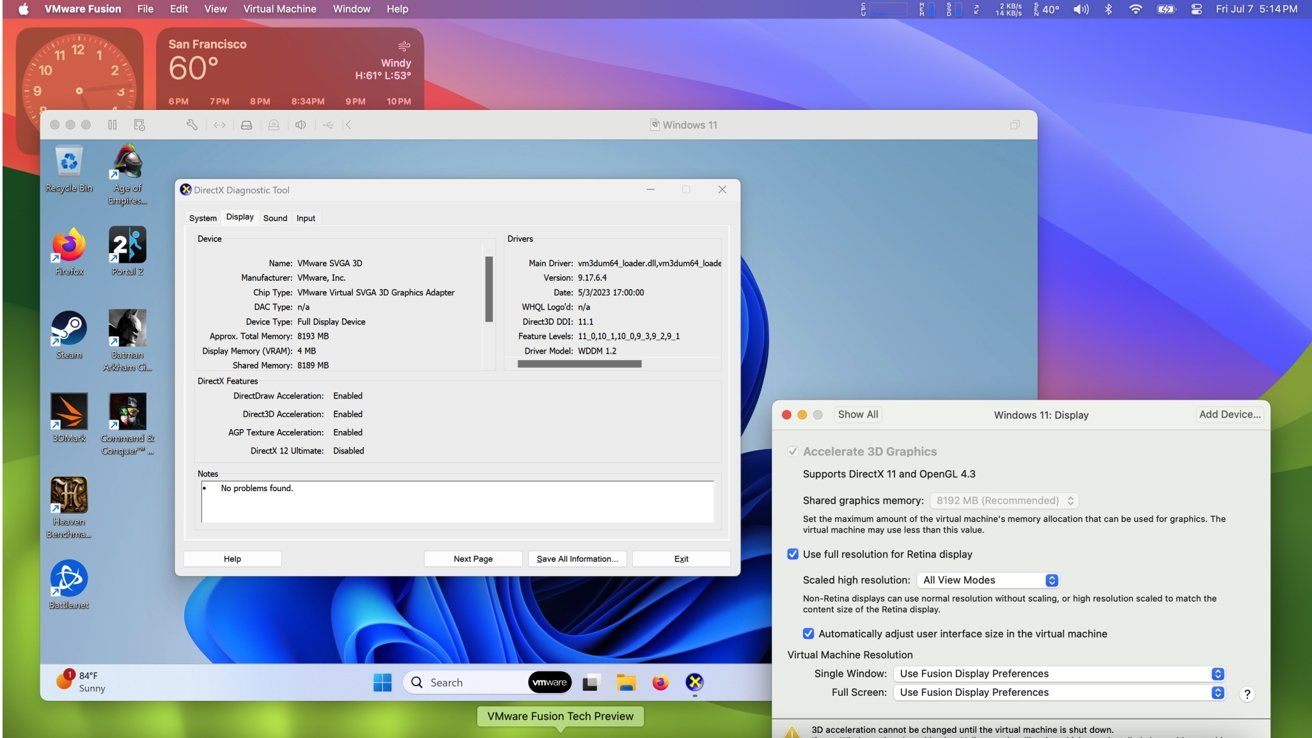The image size is (1312, 738).
Task: Uncheck Automatically adjust user interface size
Action: pyautogui.click(x=808, y=634)
